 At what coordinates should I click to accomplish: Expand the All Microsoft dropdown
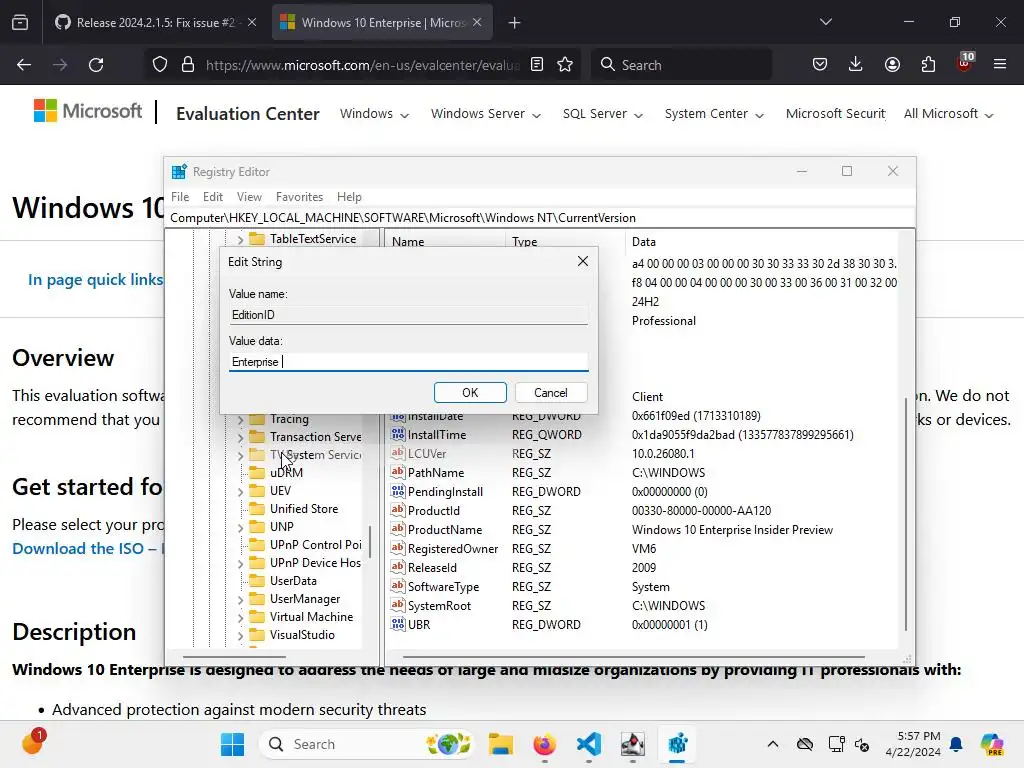point(948,114)
